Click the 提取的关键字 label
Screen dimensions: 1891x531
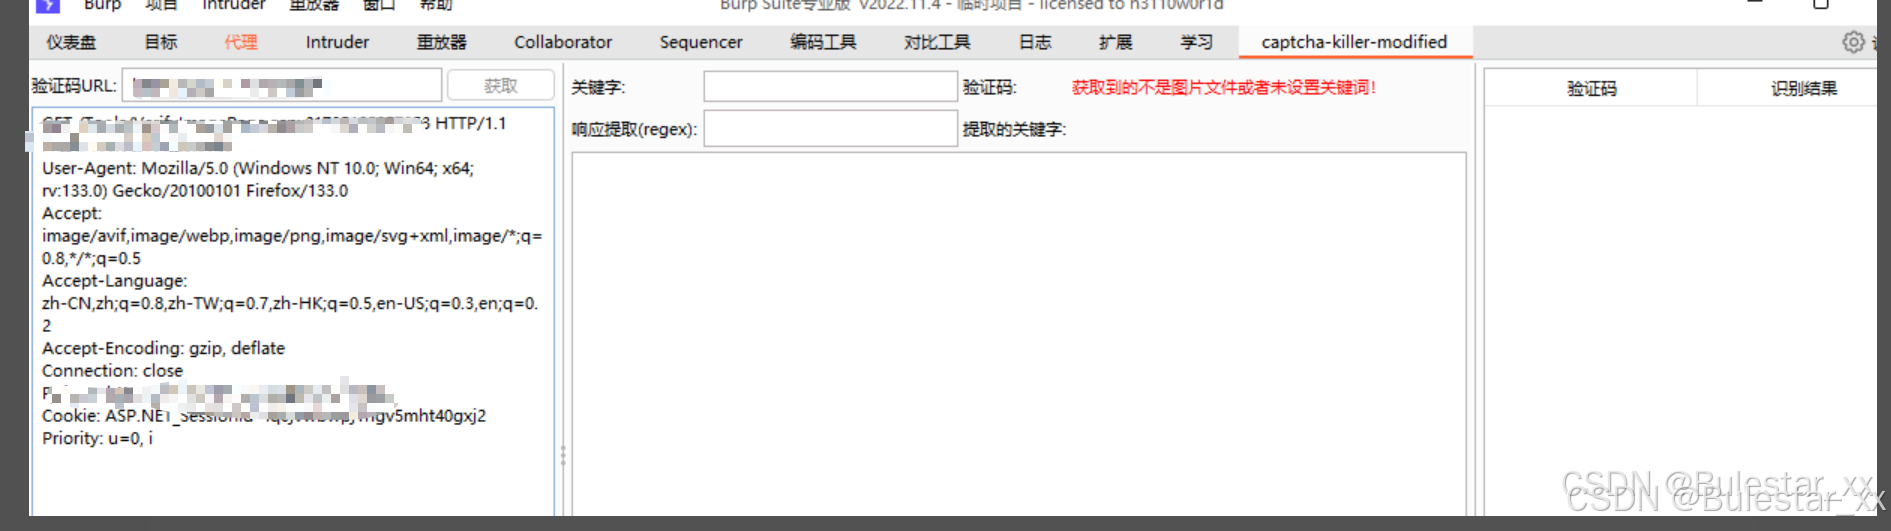click(x=1014, y=129)
